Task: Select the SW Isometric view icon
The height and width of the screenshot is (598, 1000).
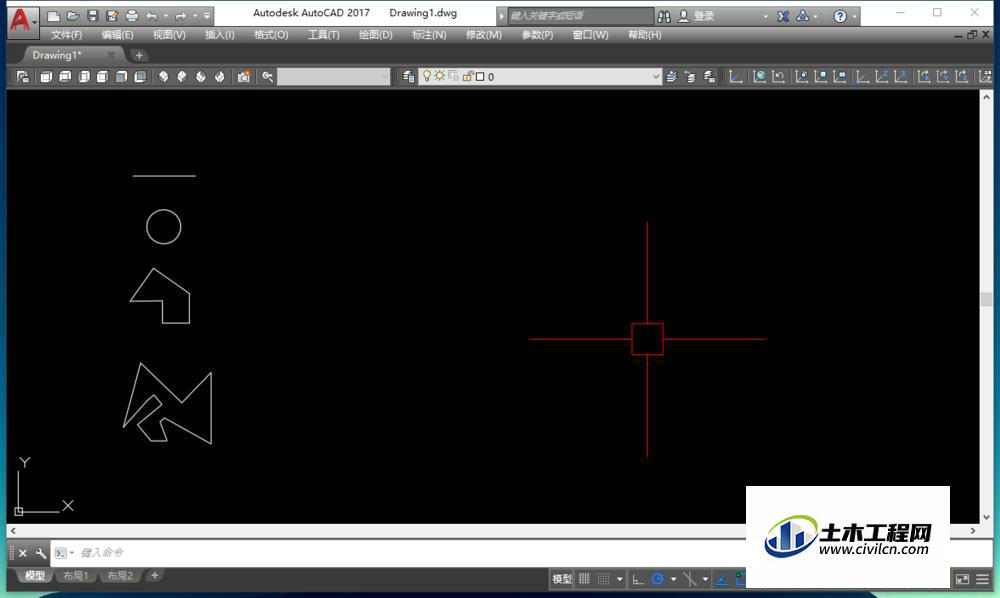Action: tap(163, 77)
